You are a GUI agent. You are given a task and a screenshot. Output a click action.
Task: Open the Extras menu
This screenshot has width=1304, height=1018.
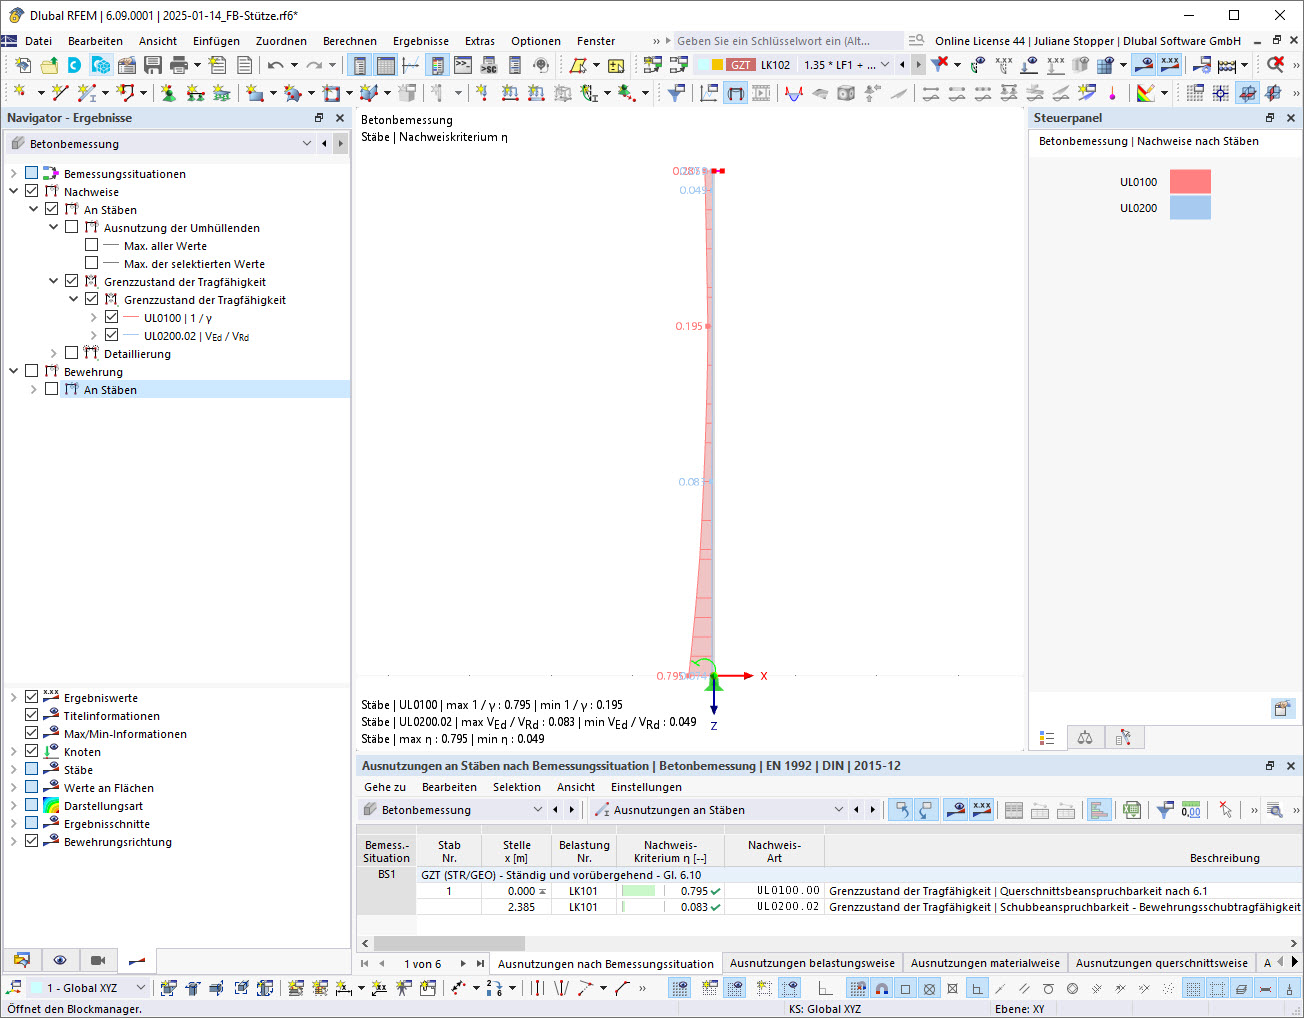click(480, 41)
